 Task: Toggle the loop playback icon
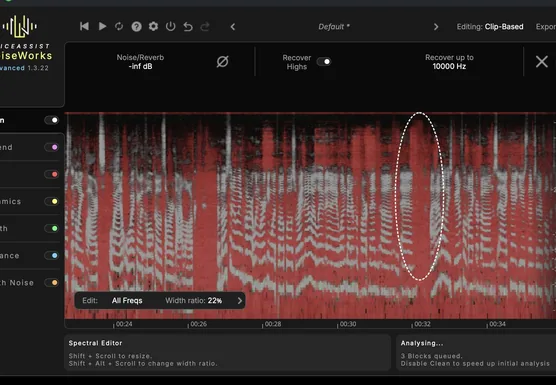click(119, 26)
